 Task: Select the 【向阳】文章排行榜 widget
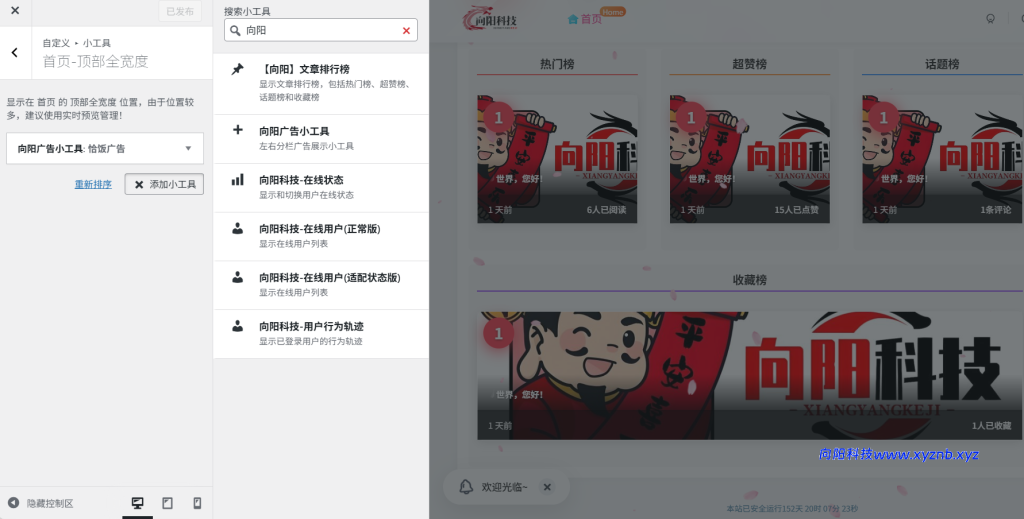[x=321, y=84]
